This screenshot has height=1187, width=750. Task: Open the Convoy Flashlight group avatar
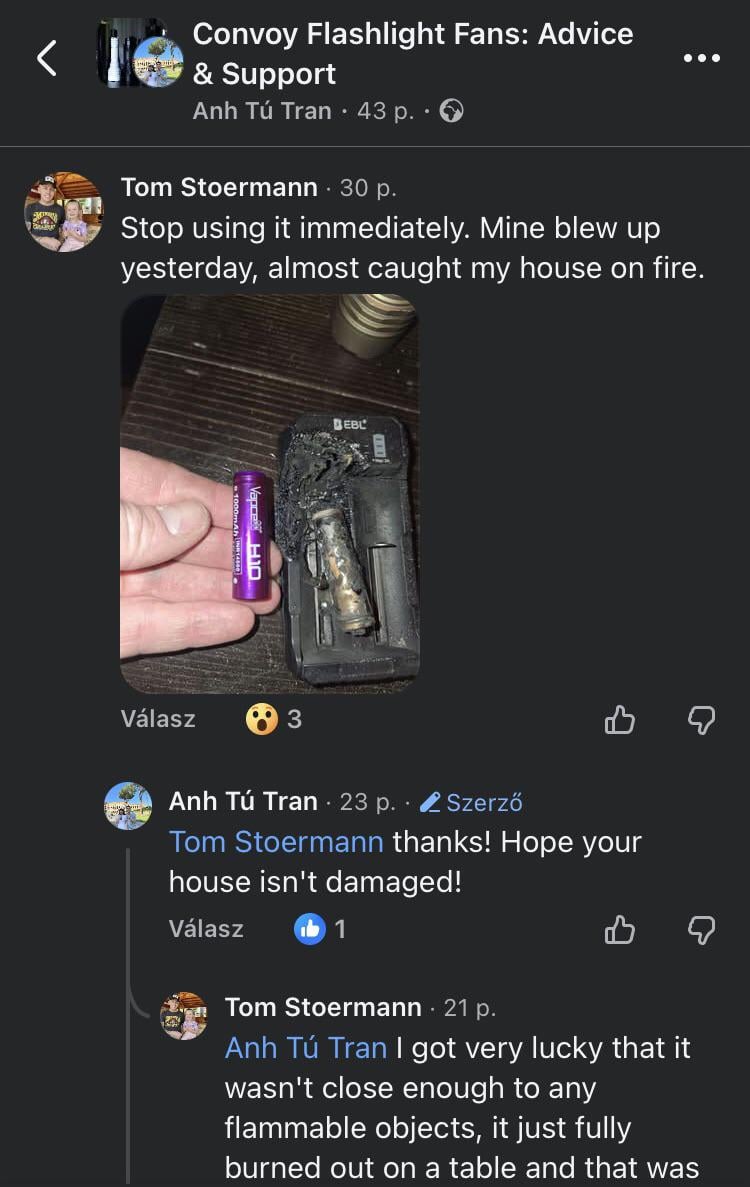[x=141, y=53]
